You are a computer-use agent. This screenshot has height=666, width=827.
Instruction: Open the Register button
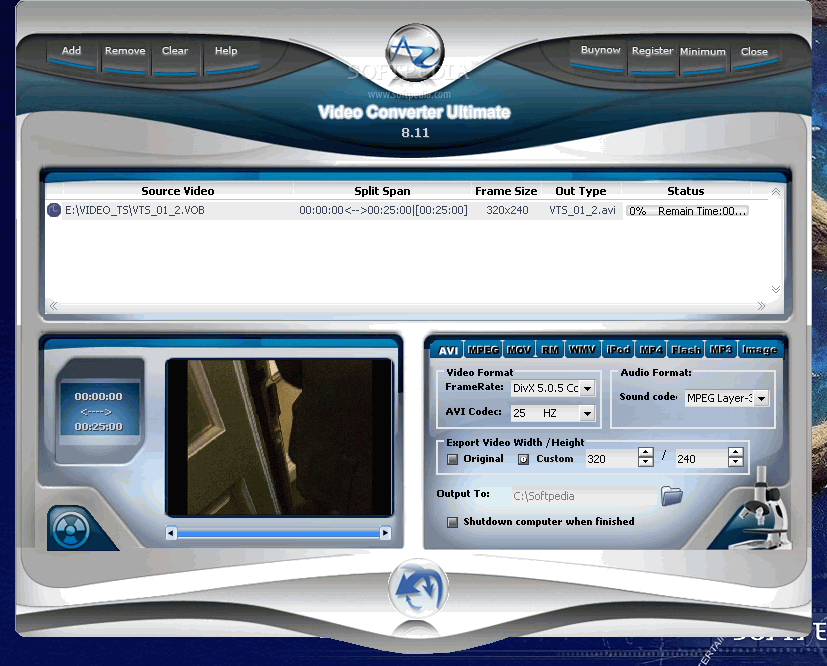[x=652, y=51]
